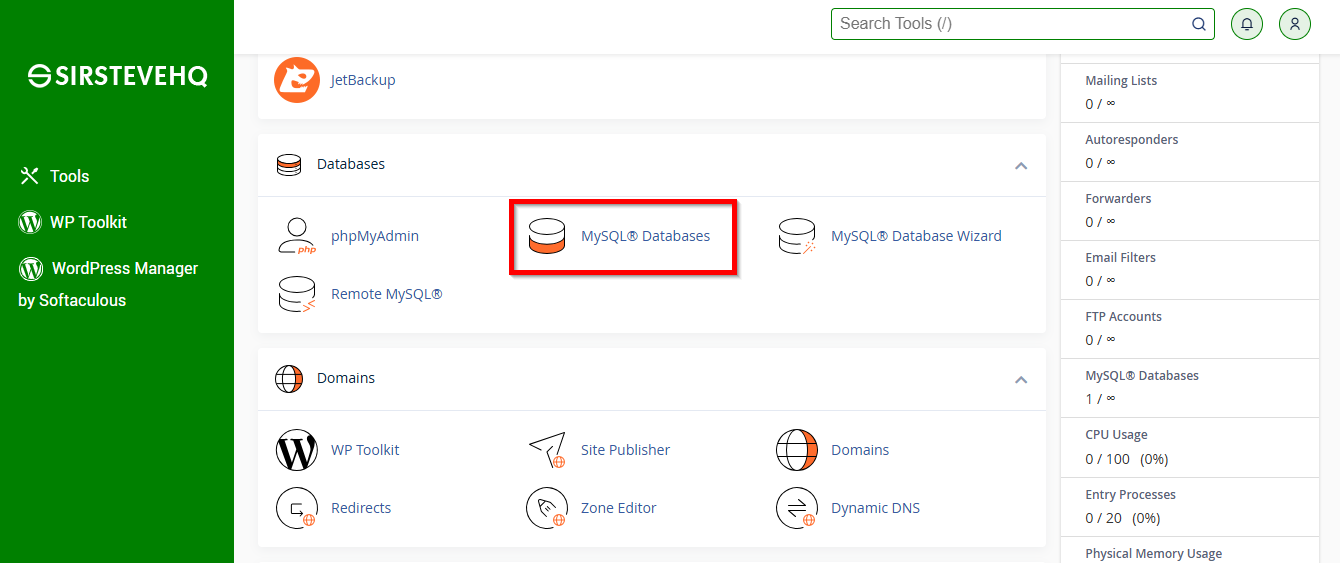This screenshot has width=1340, height=563.
Task: Click the Databases section title
Action: (x=351, y=164)
